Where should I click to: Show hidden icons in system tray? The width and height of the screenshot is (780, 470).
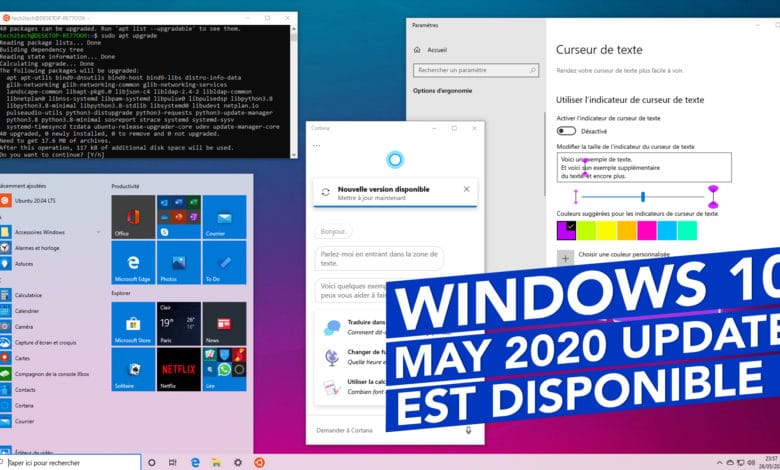click(x=719, y=463)
